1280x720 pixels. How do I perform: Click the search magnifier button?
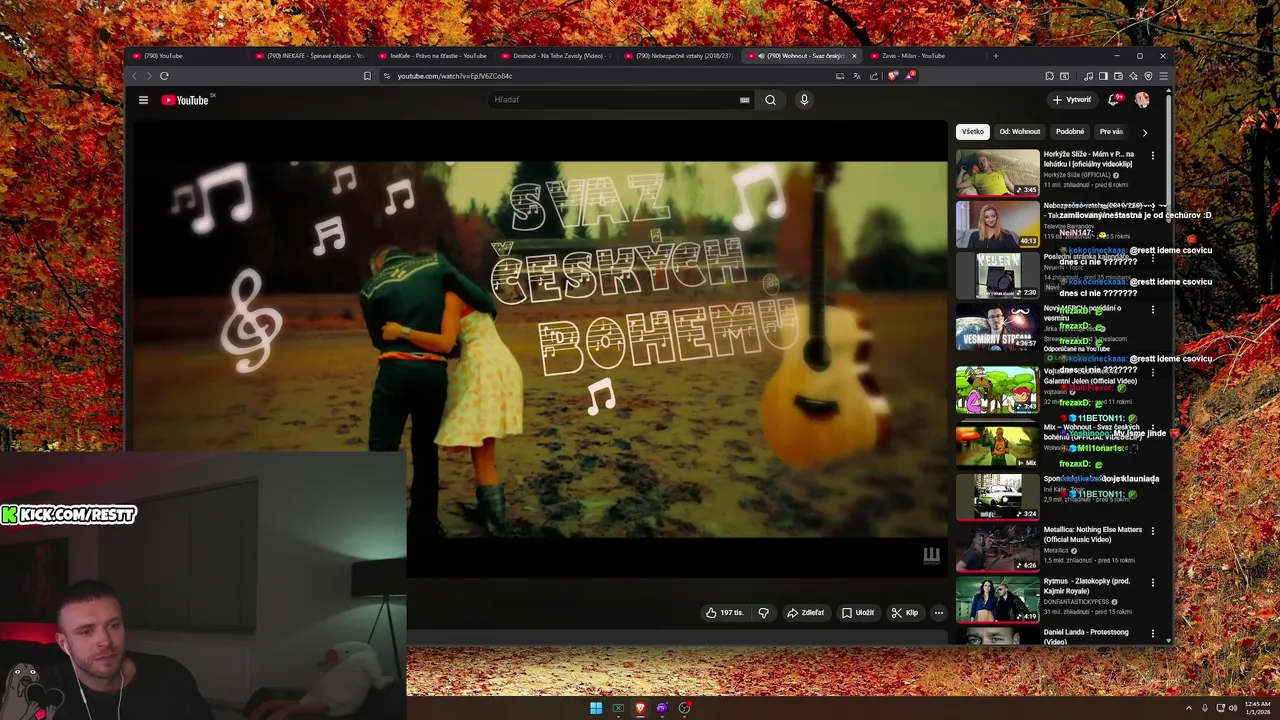(770, 100)
